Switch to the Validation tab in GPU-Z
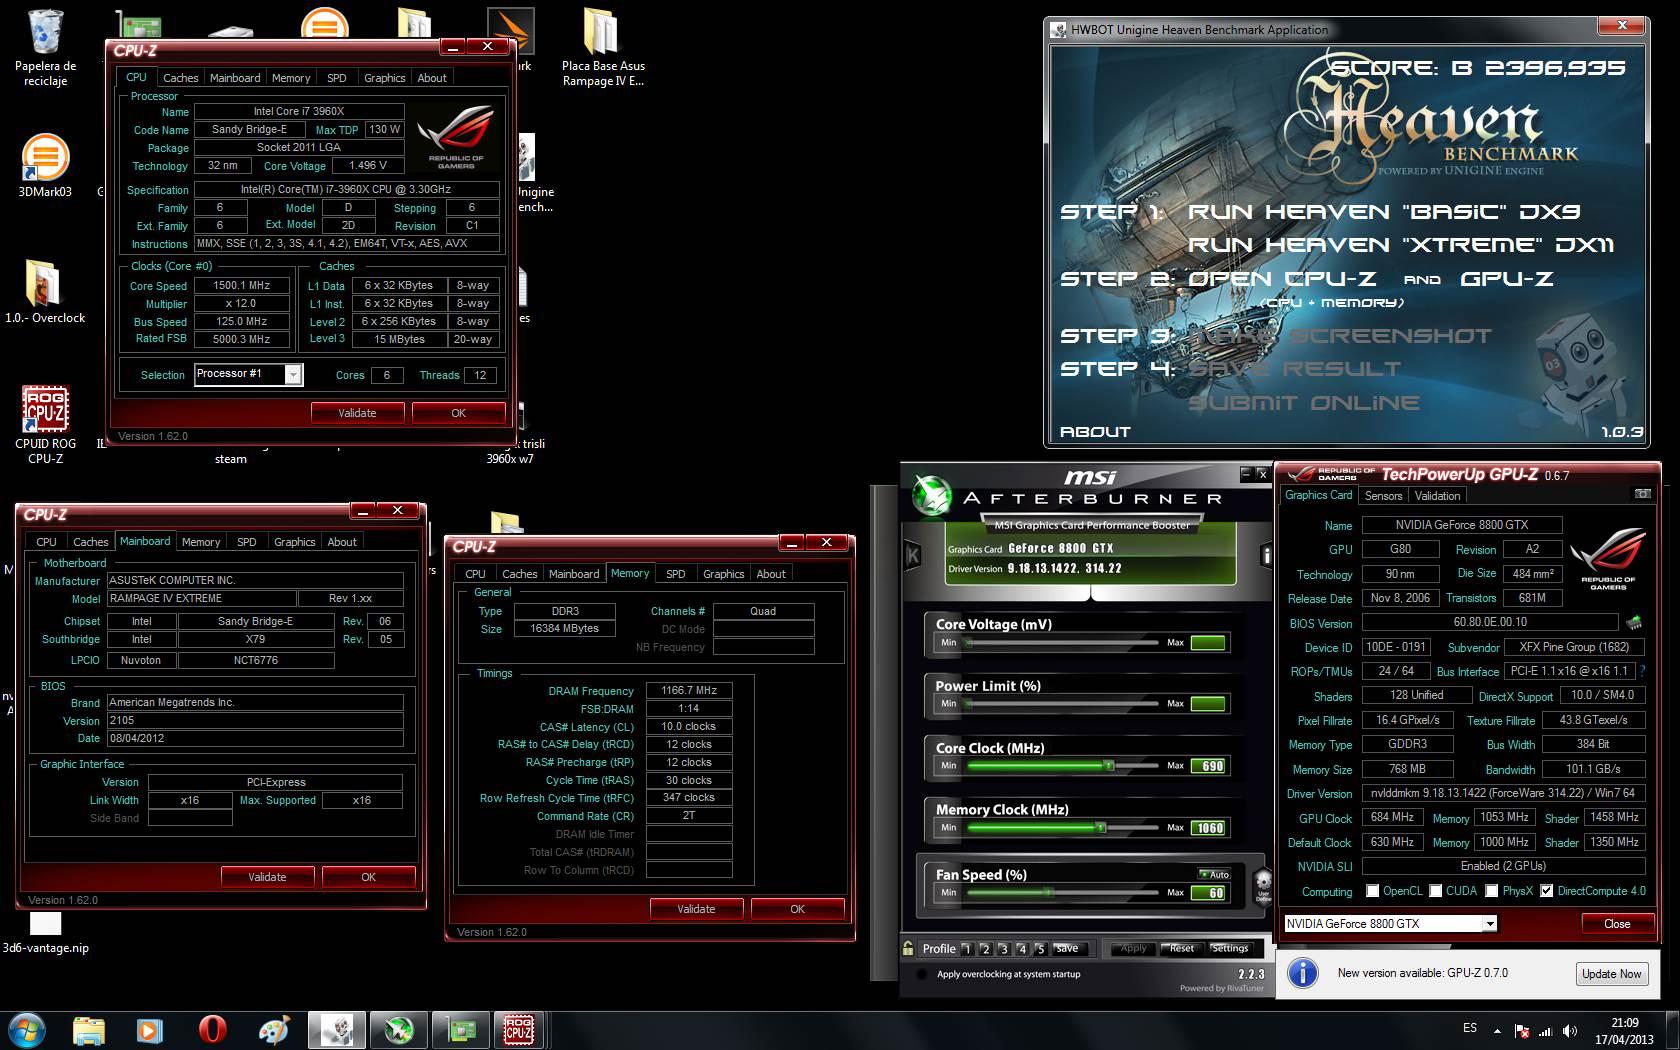This screenshot has width=1680, height=1050. pyautogui.click(x=1437, y=495)
